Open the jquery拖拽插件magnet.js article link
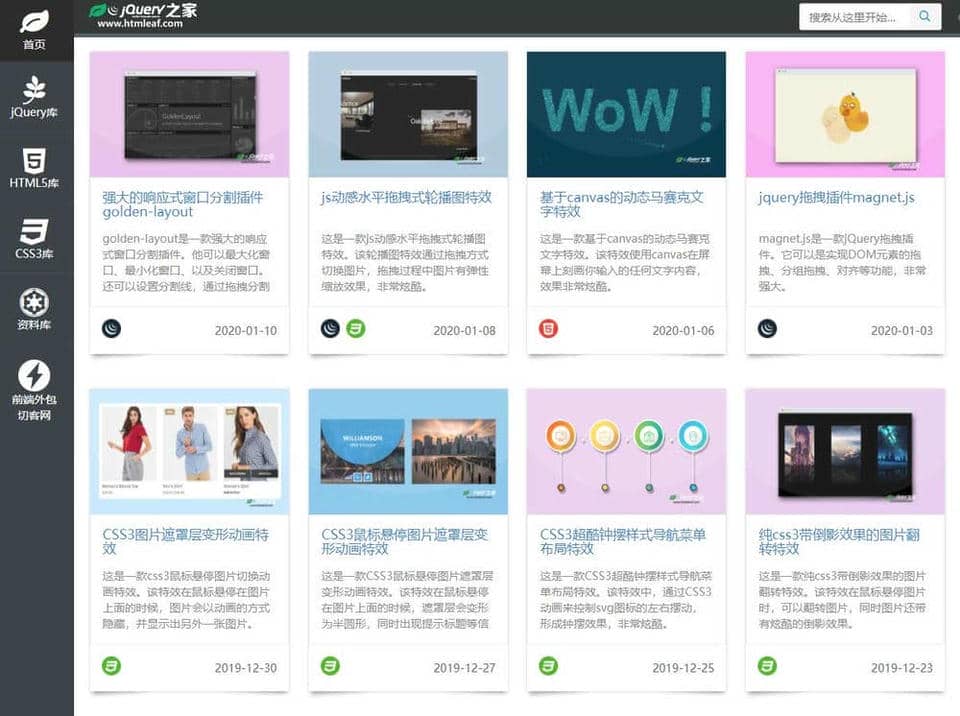 pyautogui.click(x=836, y=198)
